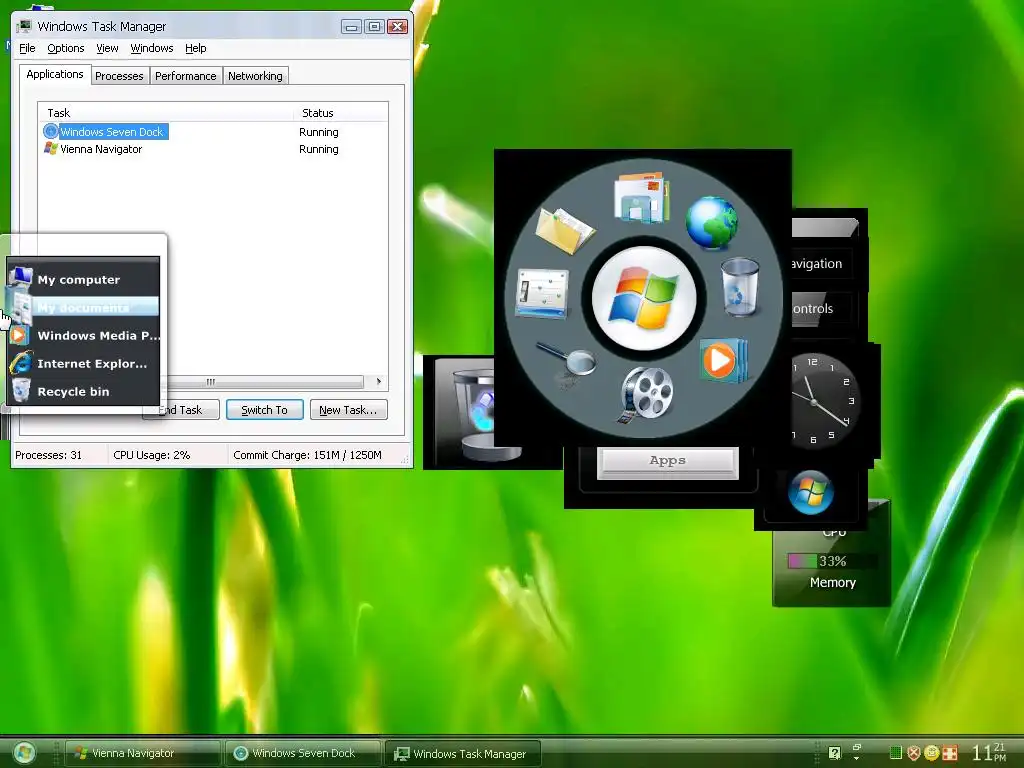Viewport: 1024px width, 768px height.
Task: Click the red square tray icon beside the clock
Action: [x=950, y=753]
